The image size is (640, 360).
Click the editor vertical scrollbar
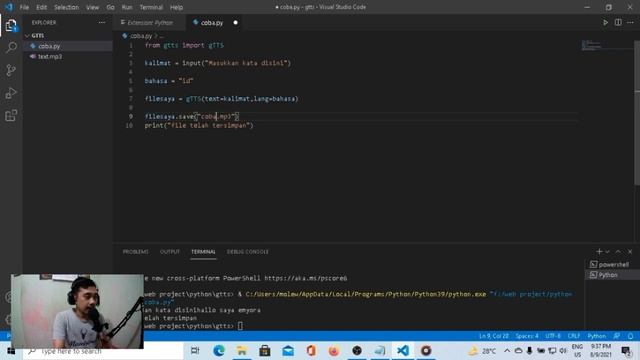point(637,112)
